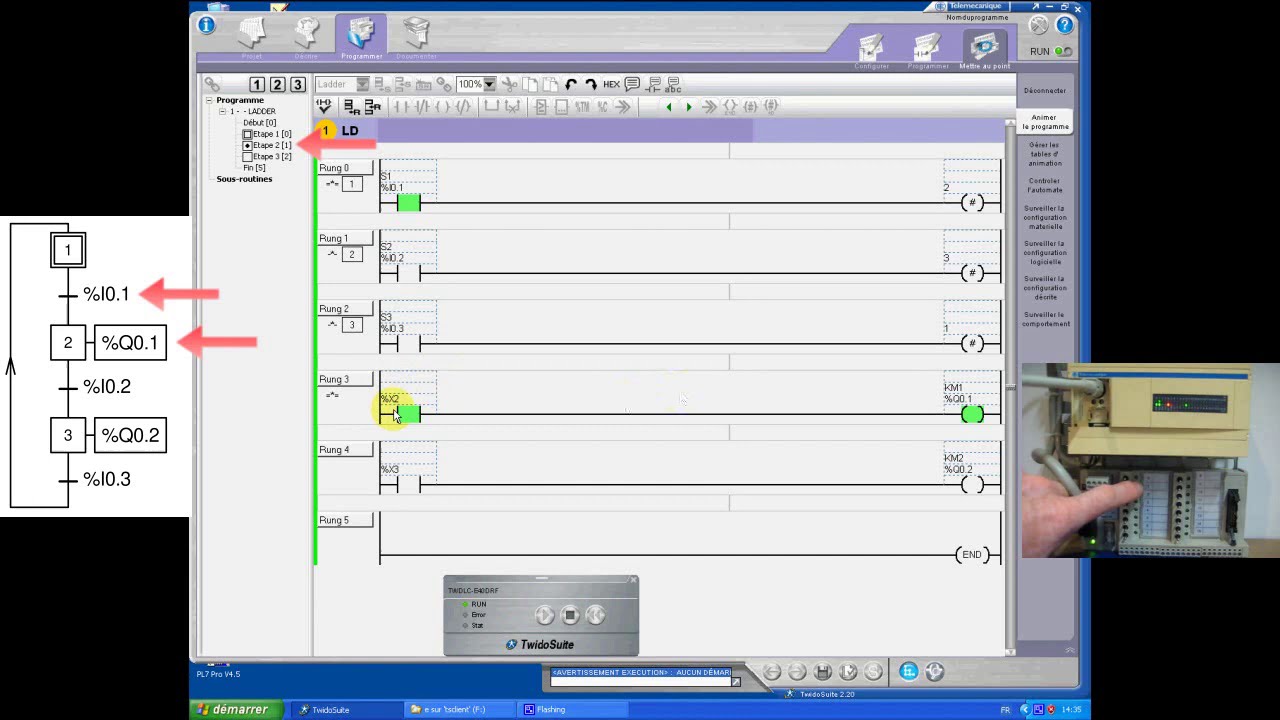Image resolution: width=1280 pixels, height=720 pixels.
Task: Open the preferences tools icon near help
Action: pyautogui.click(x=1039, y=26)
